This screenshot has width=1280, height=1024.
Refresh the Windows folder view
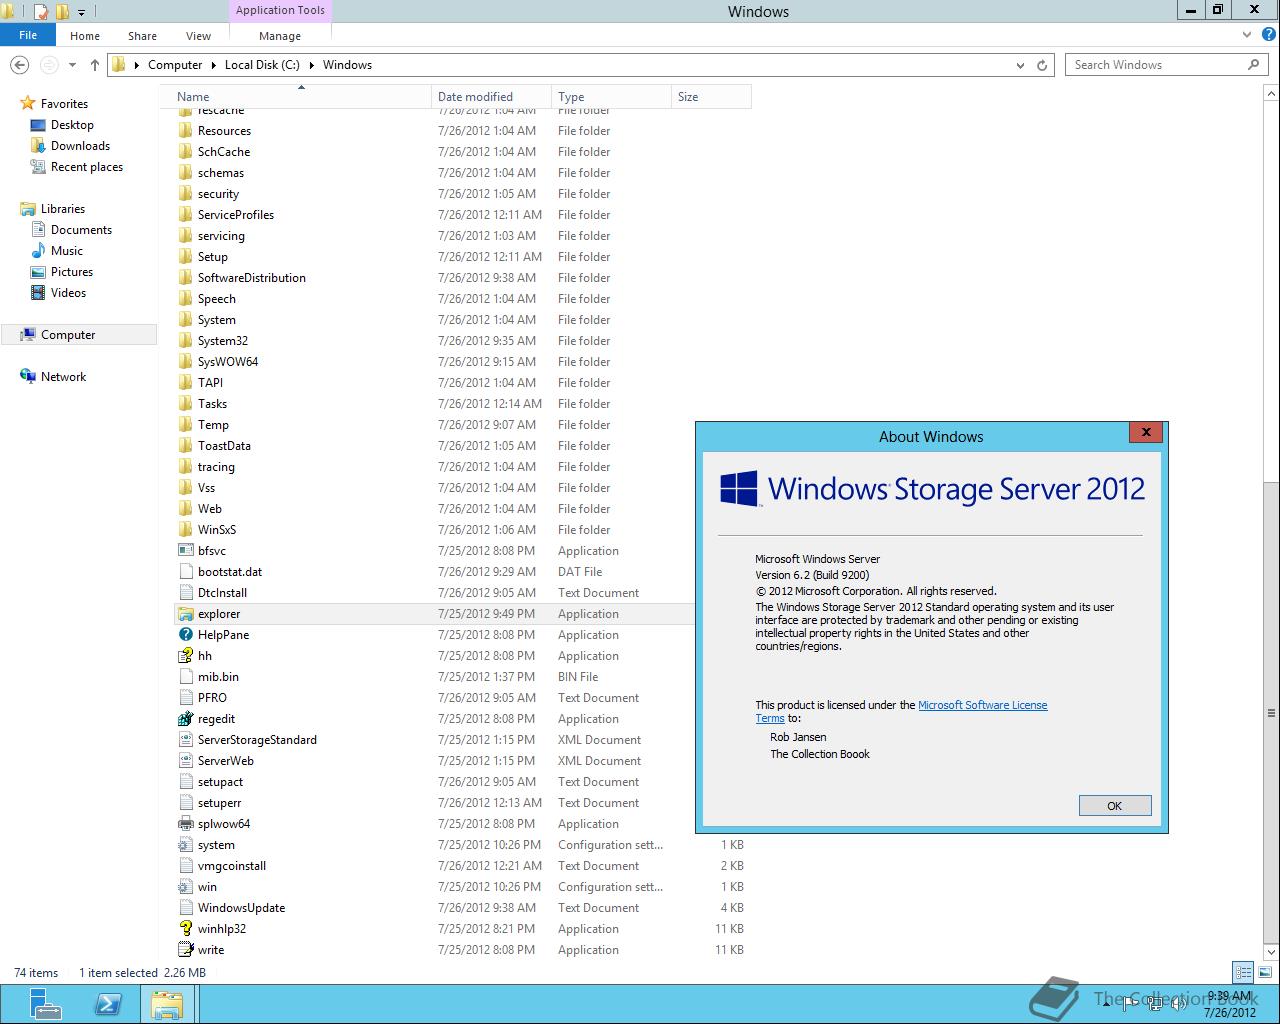tap(1042, 65)
